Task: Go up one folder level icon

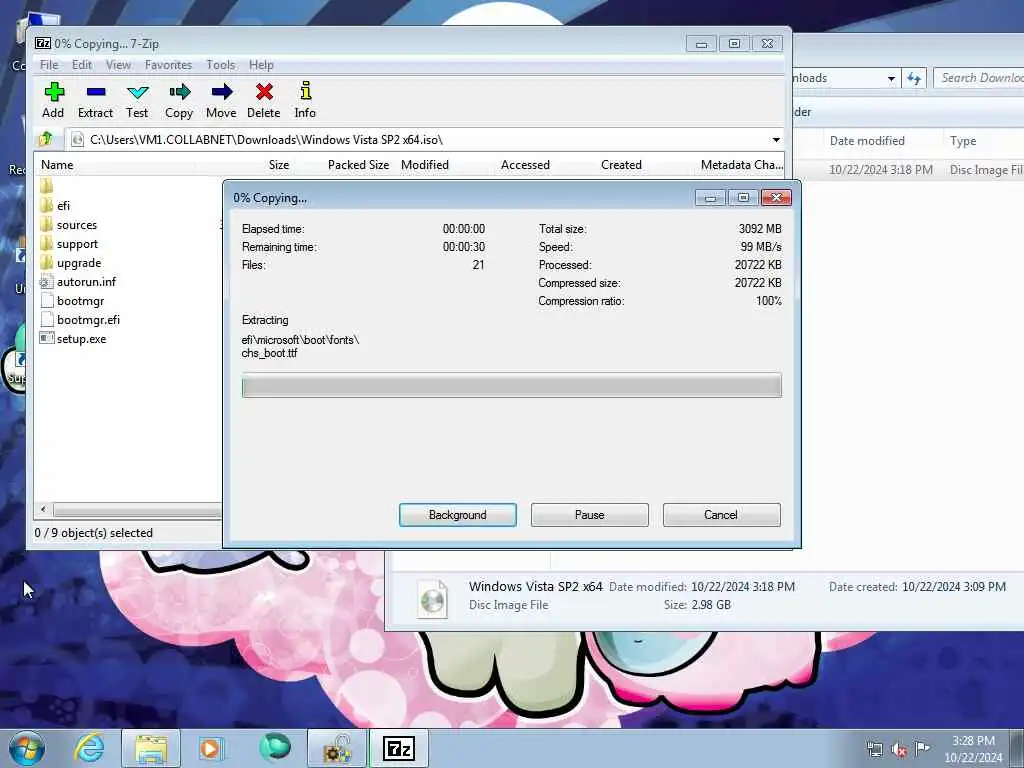Action: click(46, 139)
